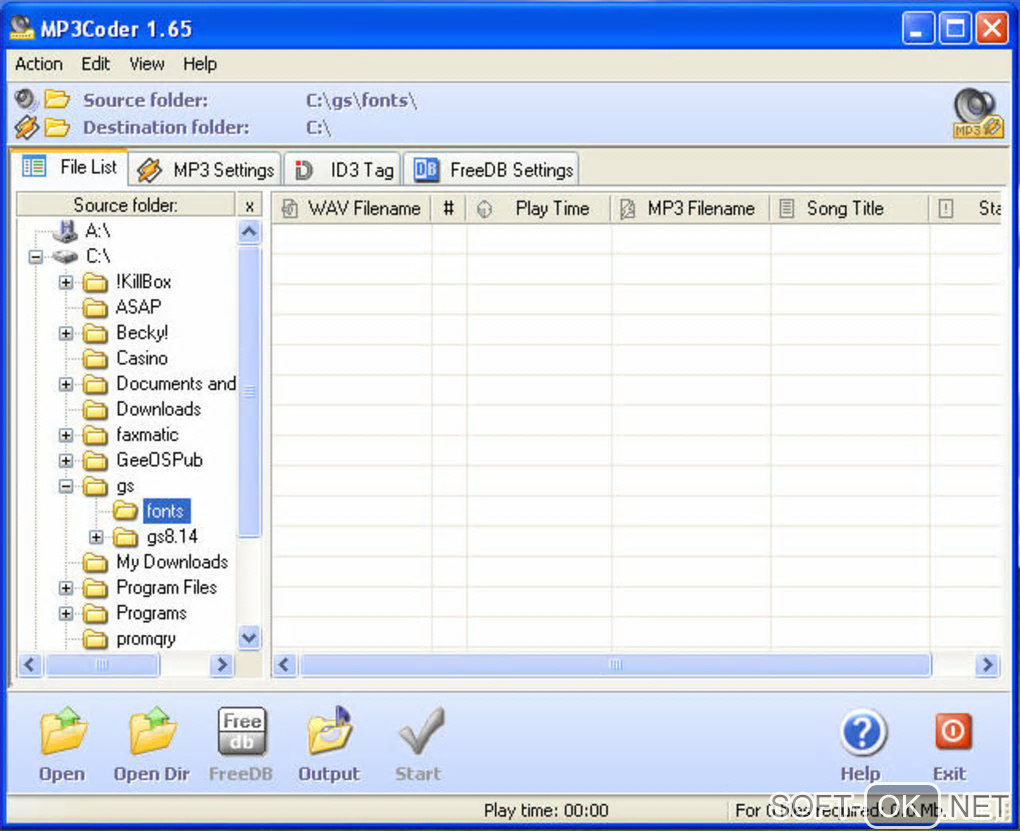Click the Source folder label in header
The width and height of the screenshot is (1020, 831).
(x=146, y=100)
